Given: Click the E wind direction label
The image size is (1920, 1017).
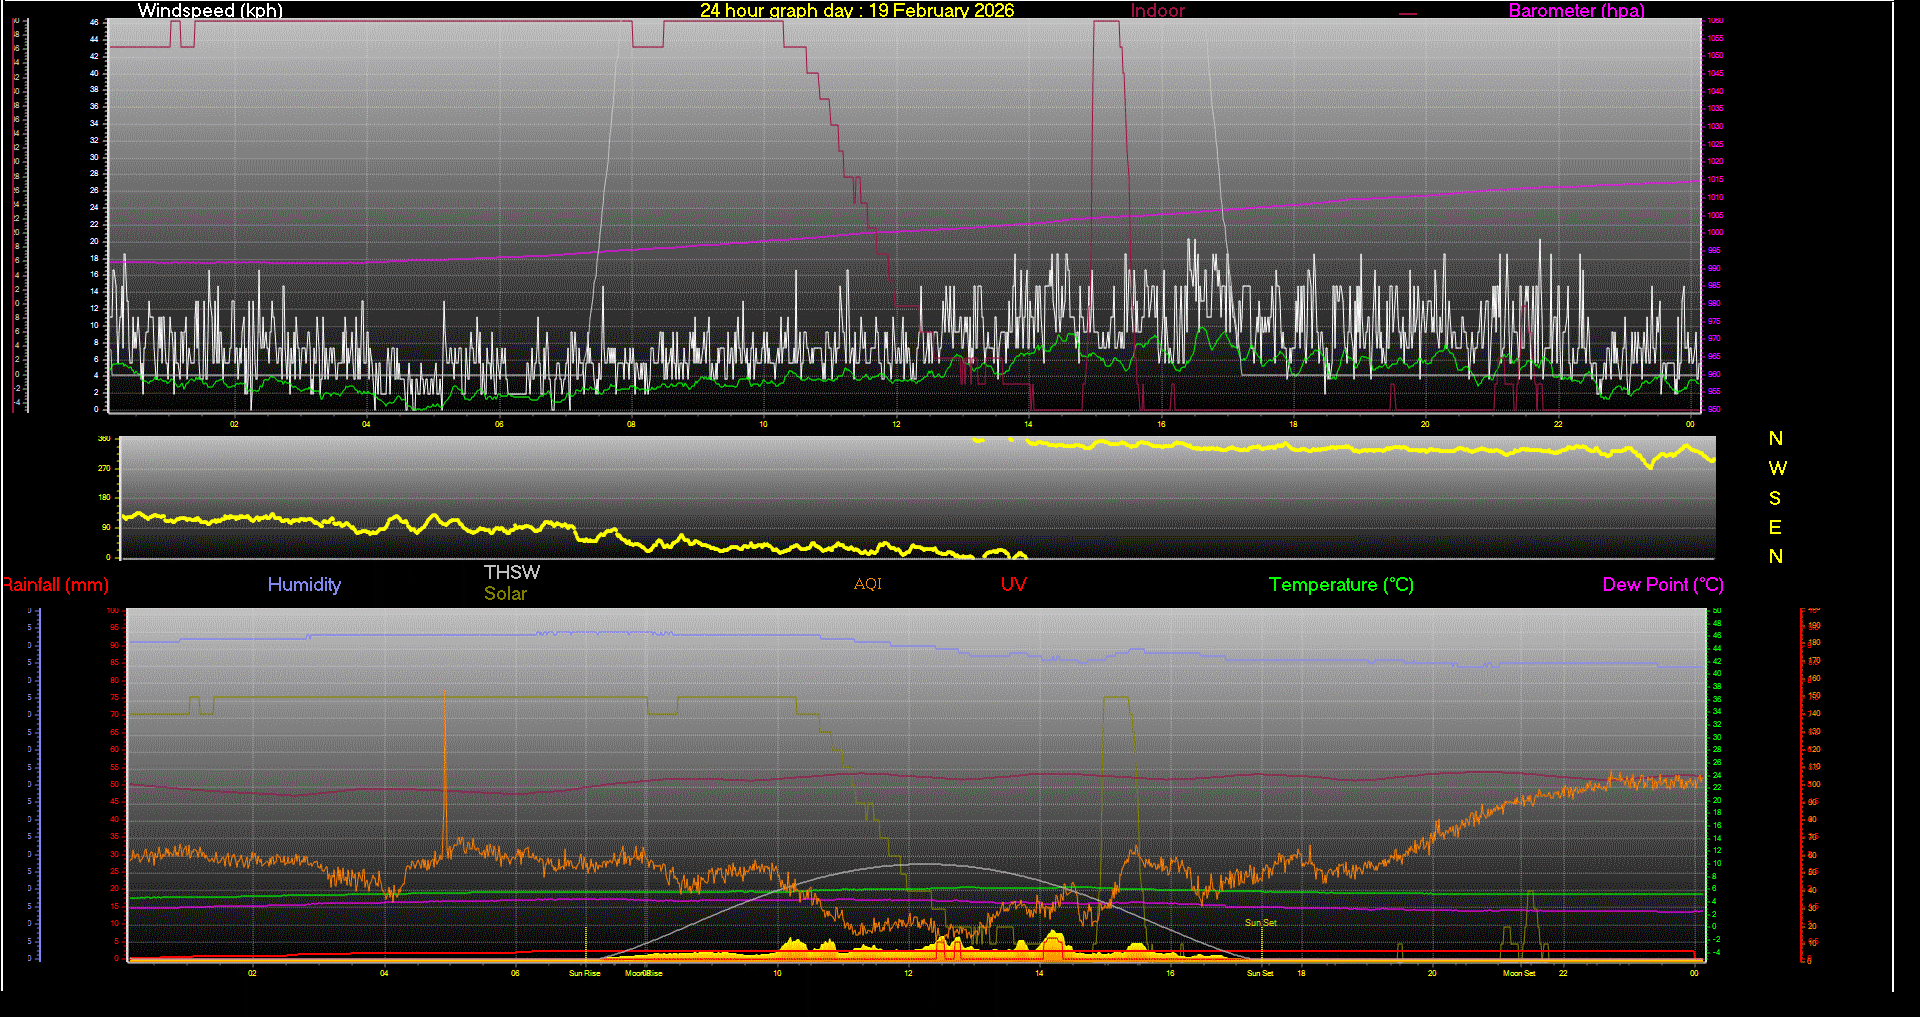Looking at the screenshot, I should [1775, 527].
